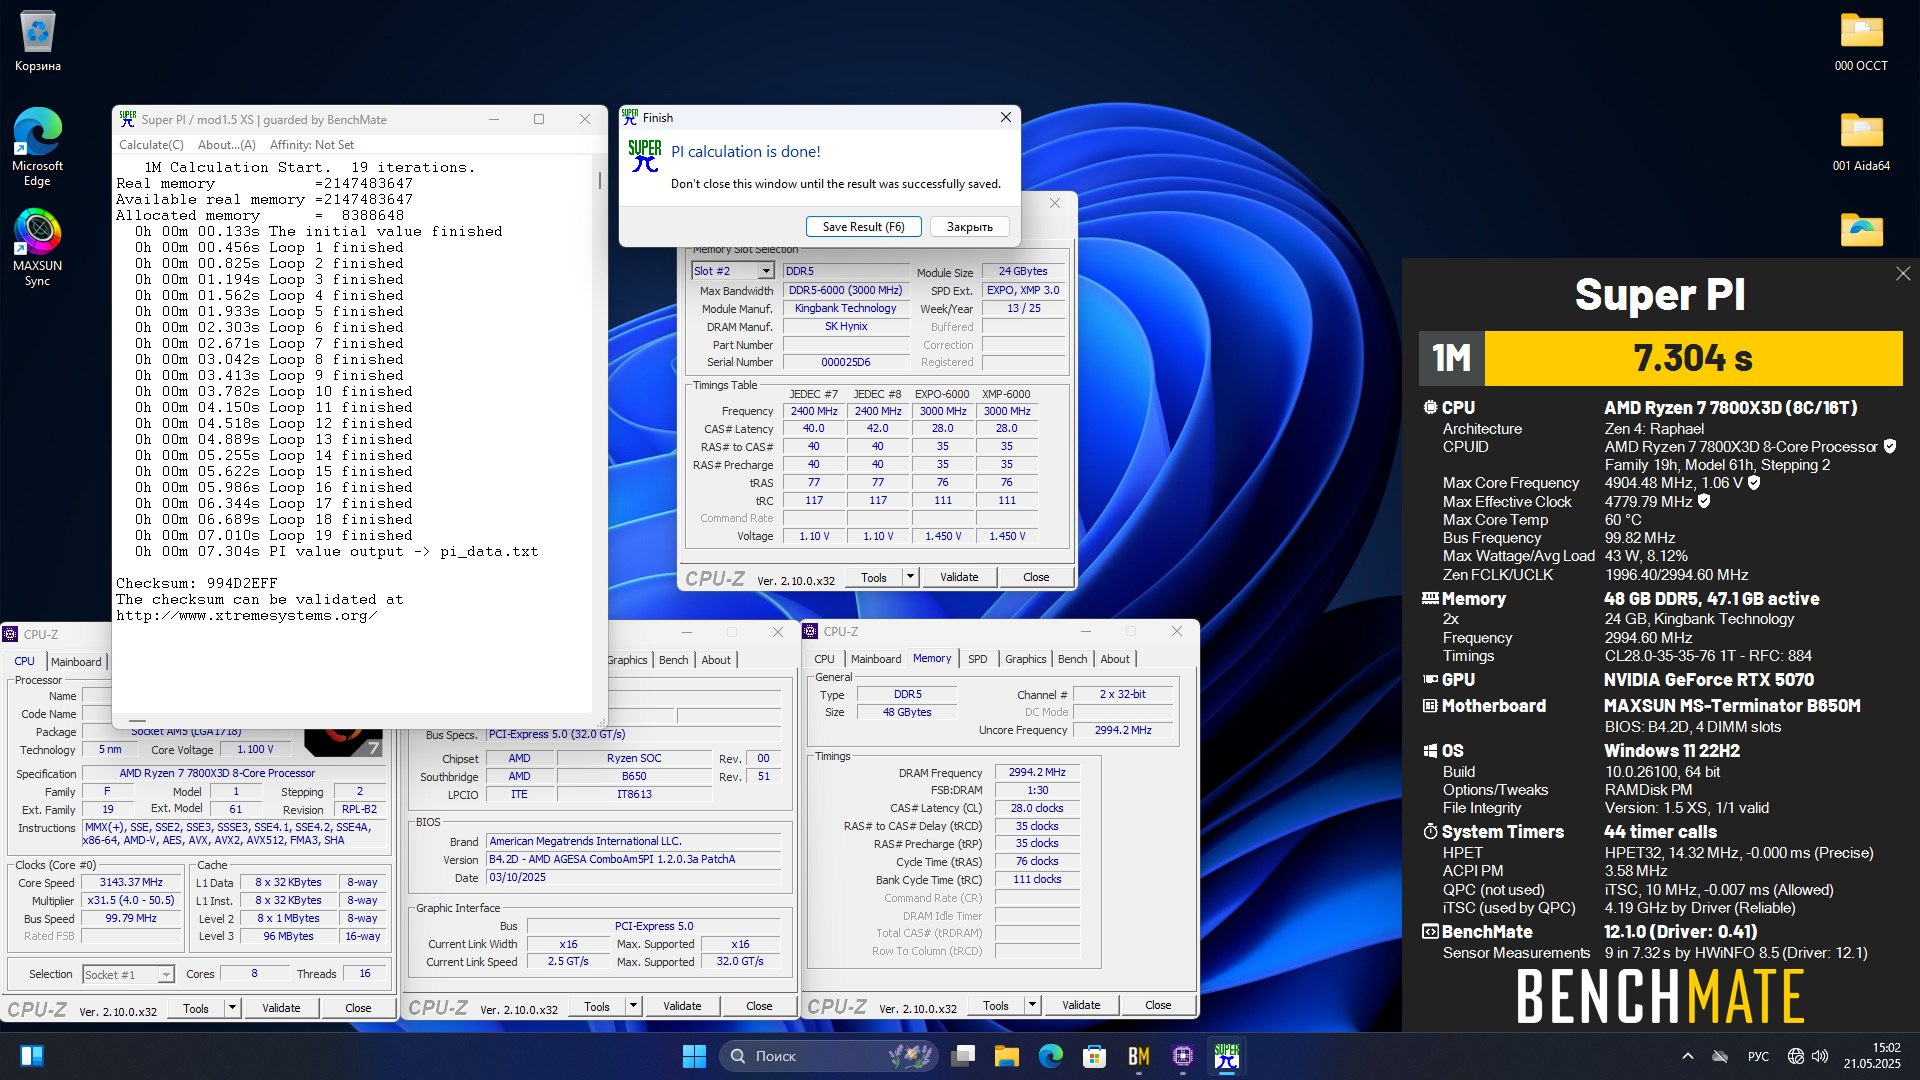Switch input language РУС indicator
This screenshot has height=1080, width=1920.
pos(1758,1056)
